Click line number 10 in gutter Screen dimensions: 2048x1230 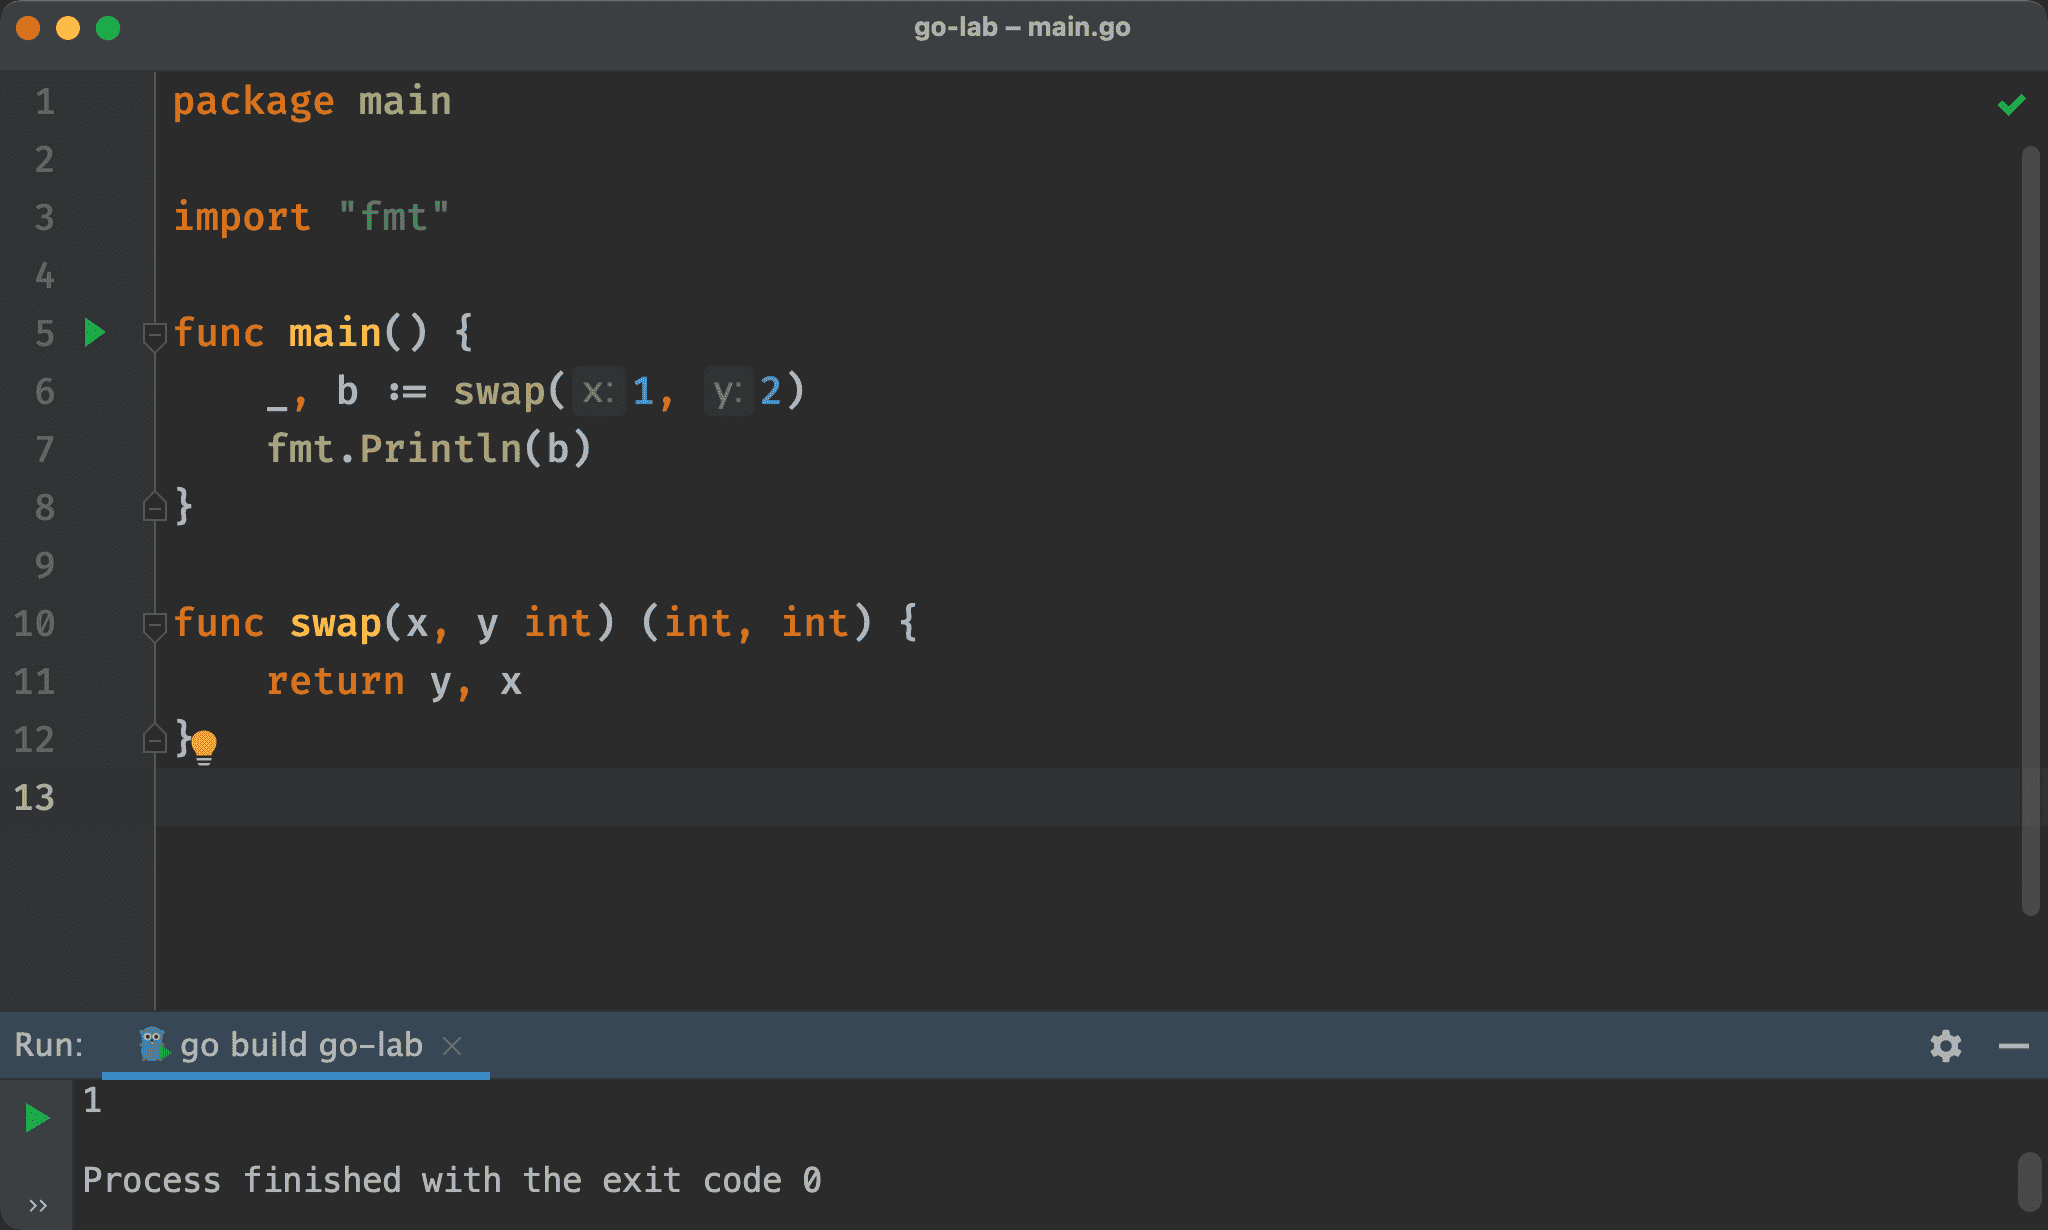35,623
